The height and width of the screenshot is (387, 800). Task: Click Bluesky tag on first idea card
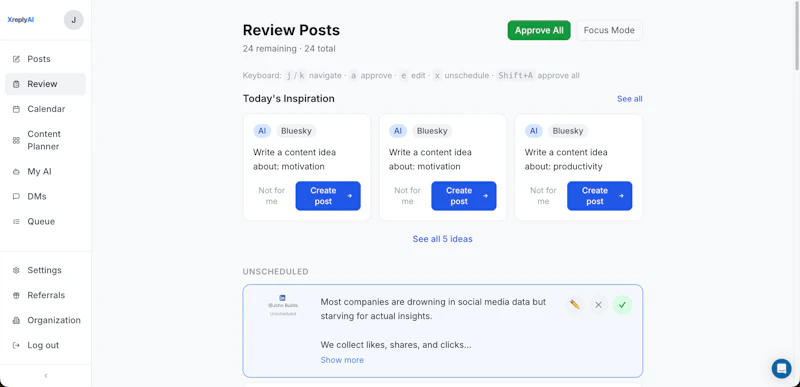296,131
